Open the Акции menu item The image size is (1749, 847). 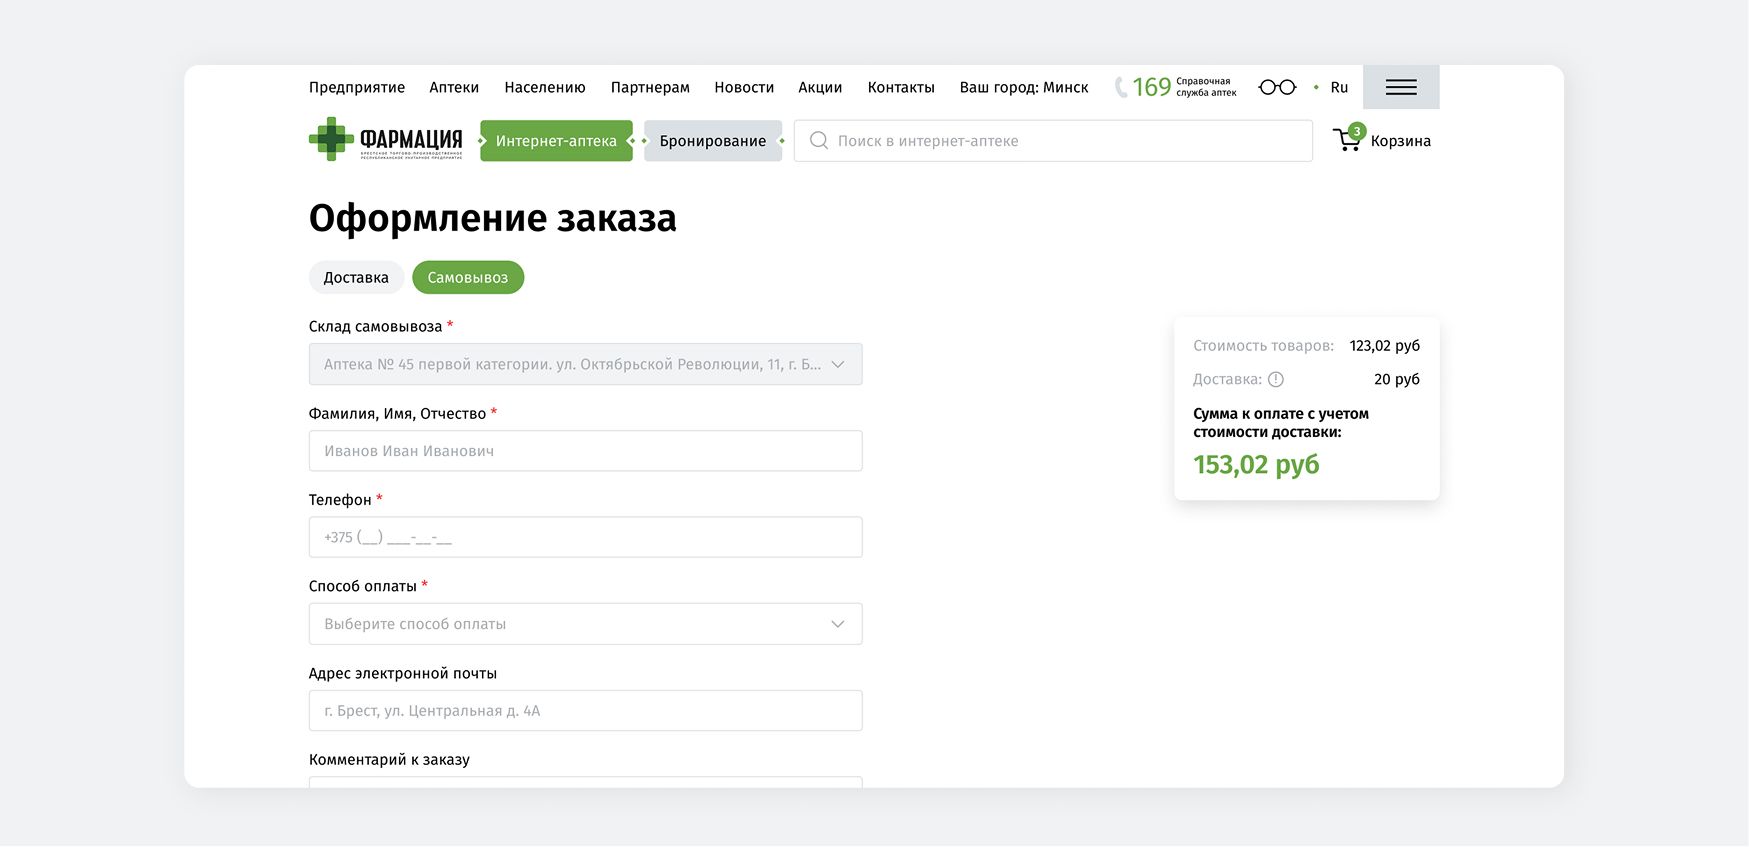tap(820, 87)
